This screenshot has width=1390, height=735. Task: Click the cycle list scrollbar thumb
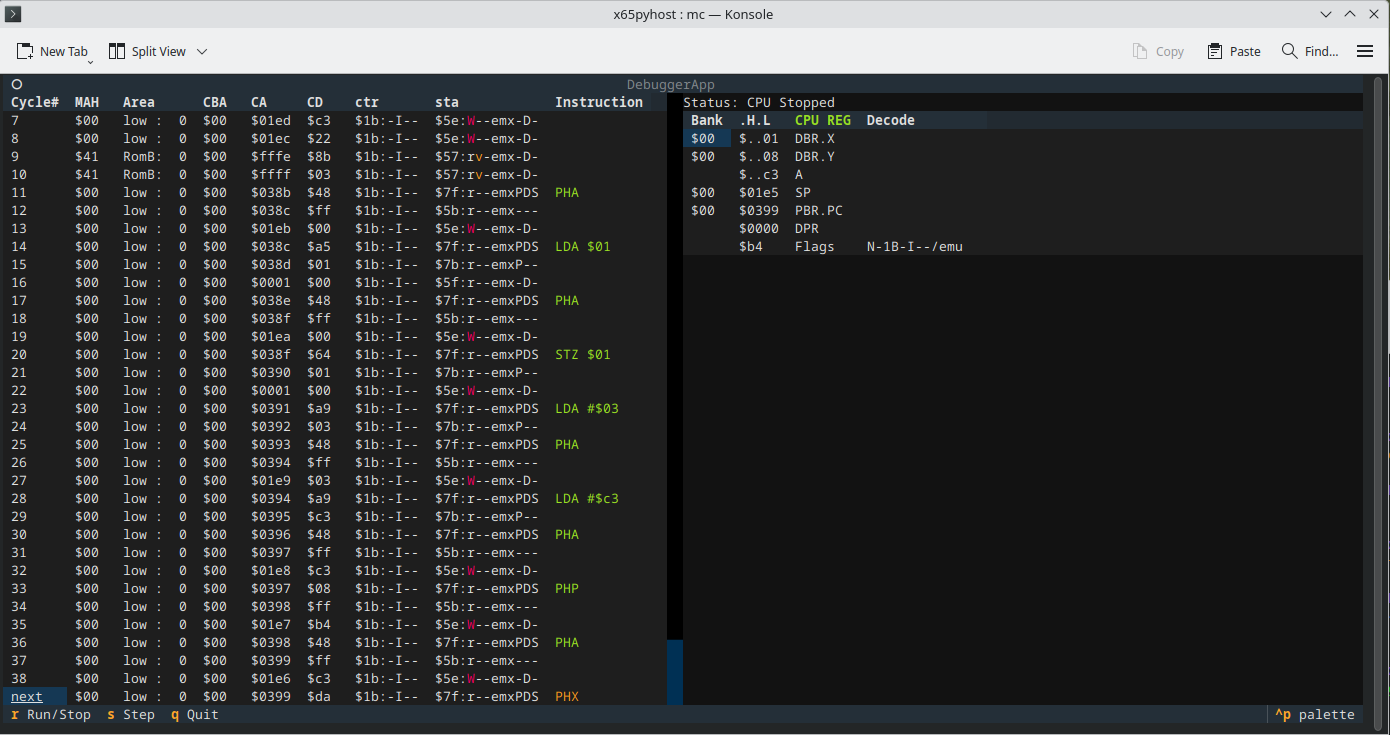coord(675,672)
